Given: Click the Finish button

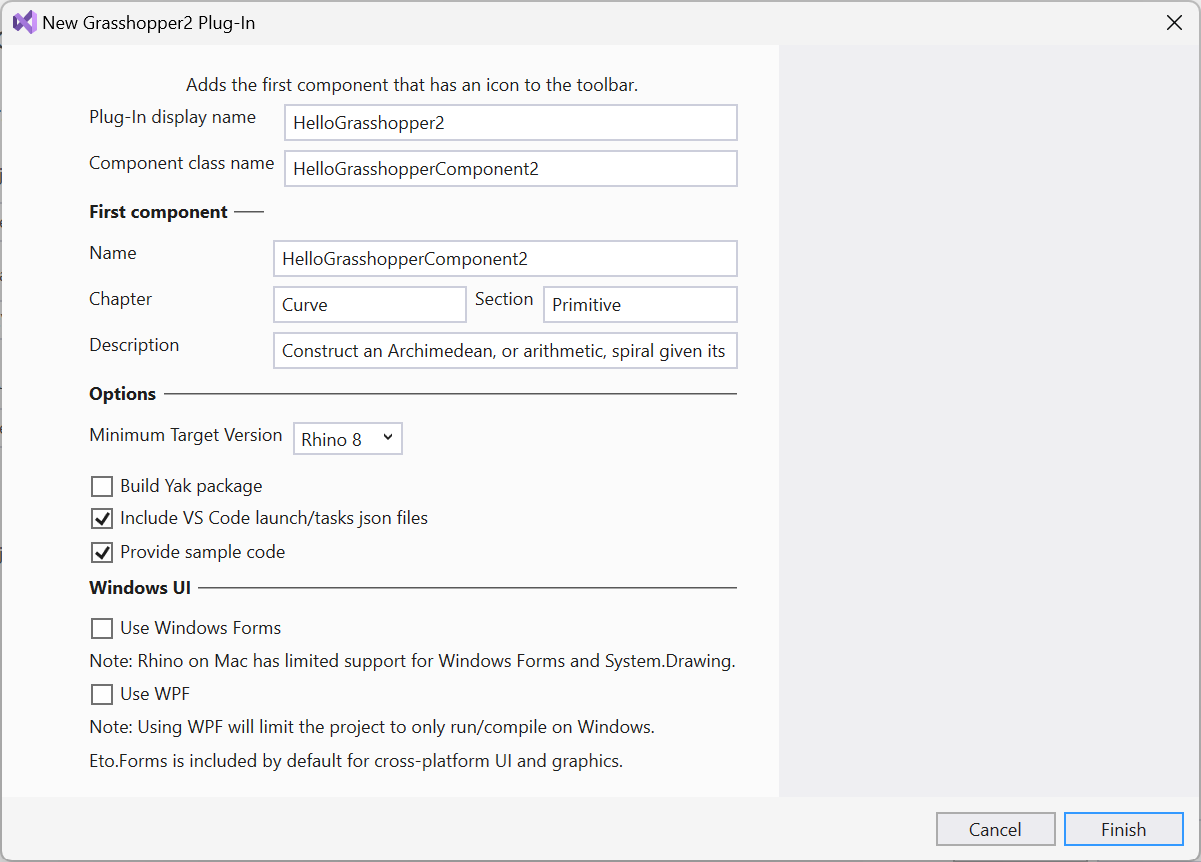Looking at the screenshot, I should 1124,829.
